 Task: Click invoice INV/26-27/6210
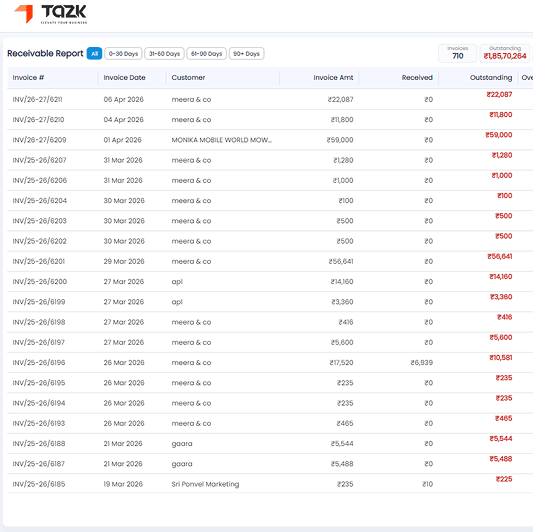pyautogui.click(x=38, y=120)
